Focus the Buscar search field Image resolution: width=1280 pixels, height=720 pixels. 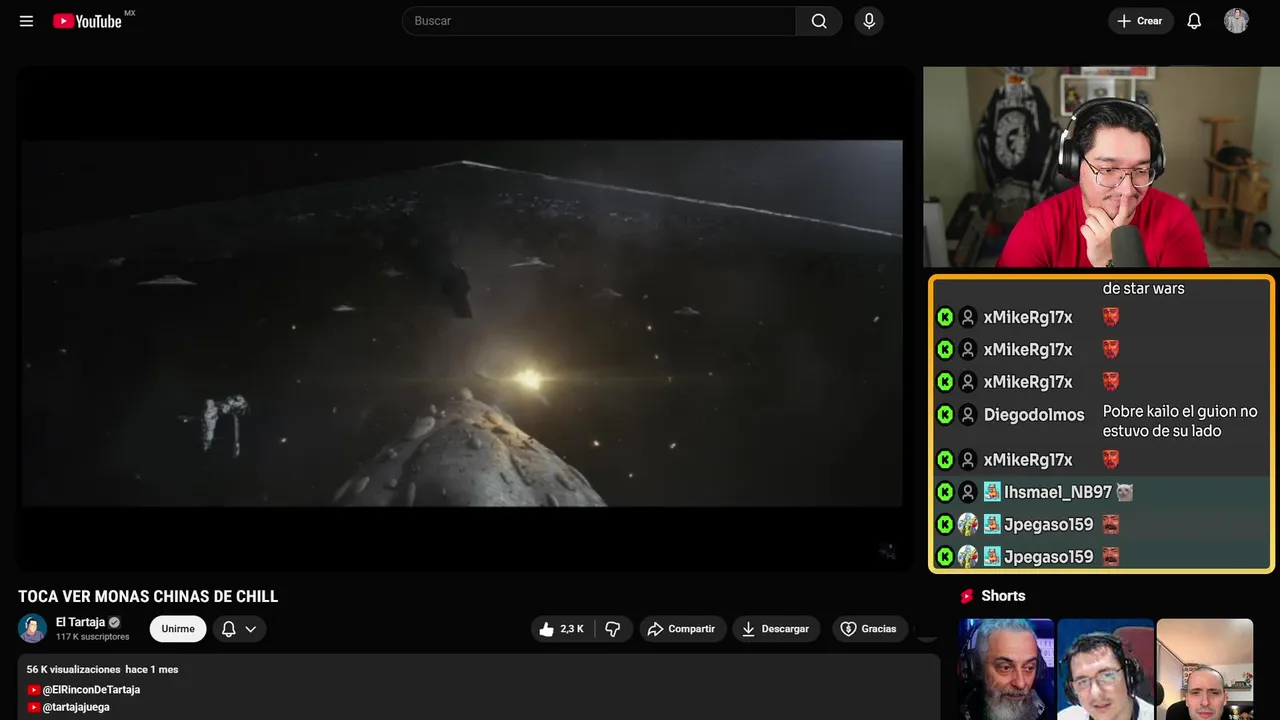[x=599, y=21]
